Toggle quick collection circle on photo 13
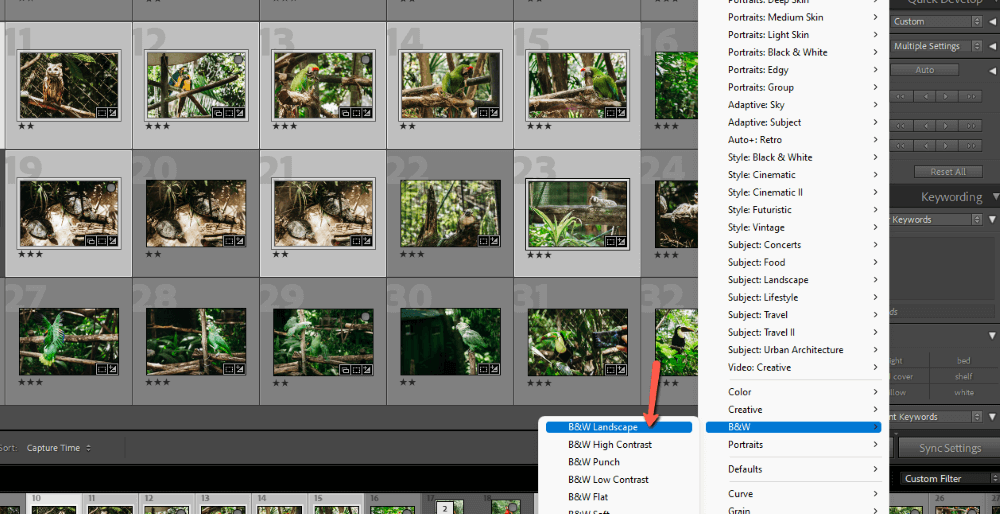This screenshot has height=514, width=1000. coord(365,59)
